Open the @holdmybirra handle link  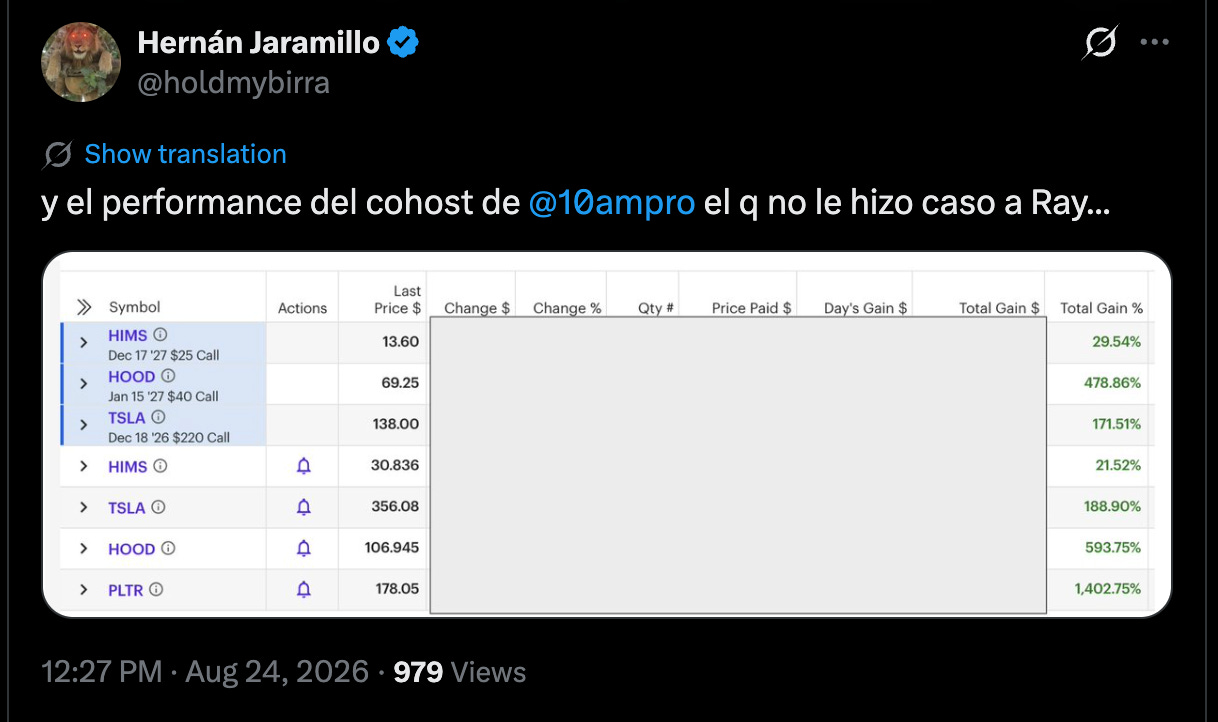pos(233,82)
